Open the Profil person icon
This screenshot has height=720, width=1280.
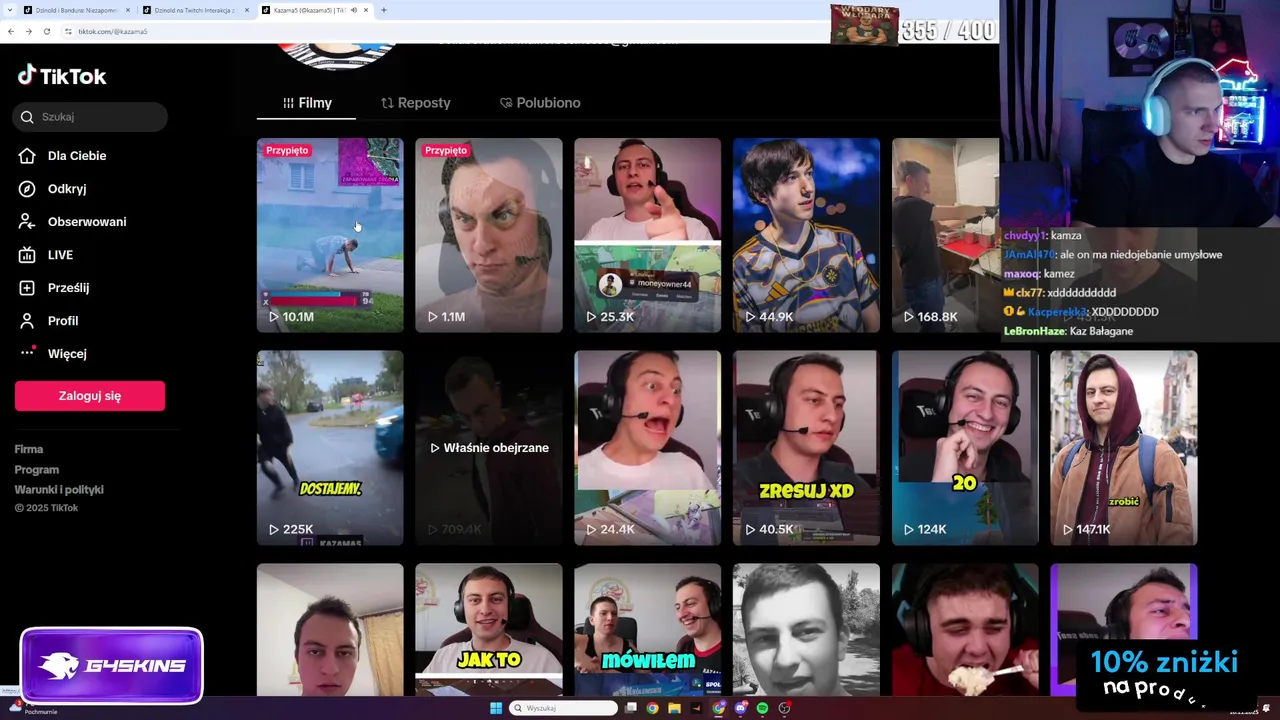tap(27, 321)
